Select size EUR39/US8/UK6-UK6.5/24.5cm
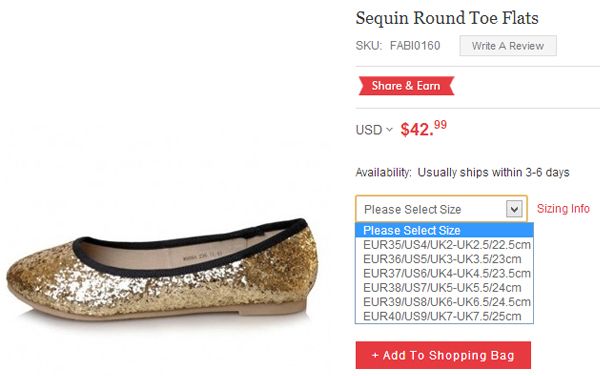 click(444, 302)
